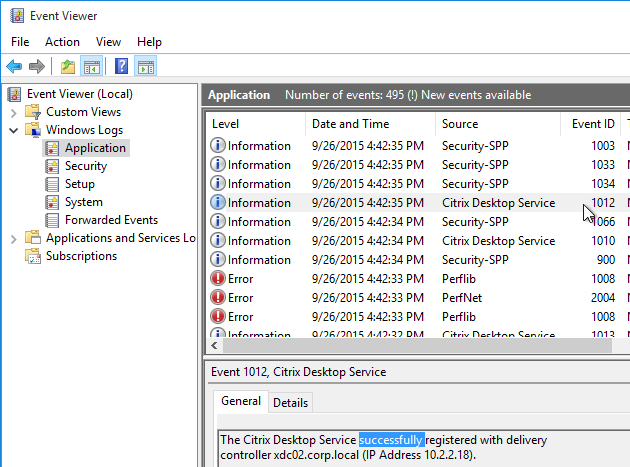Sort events by Source column header
This screenshot has height=467, width=630.
460,124
